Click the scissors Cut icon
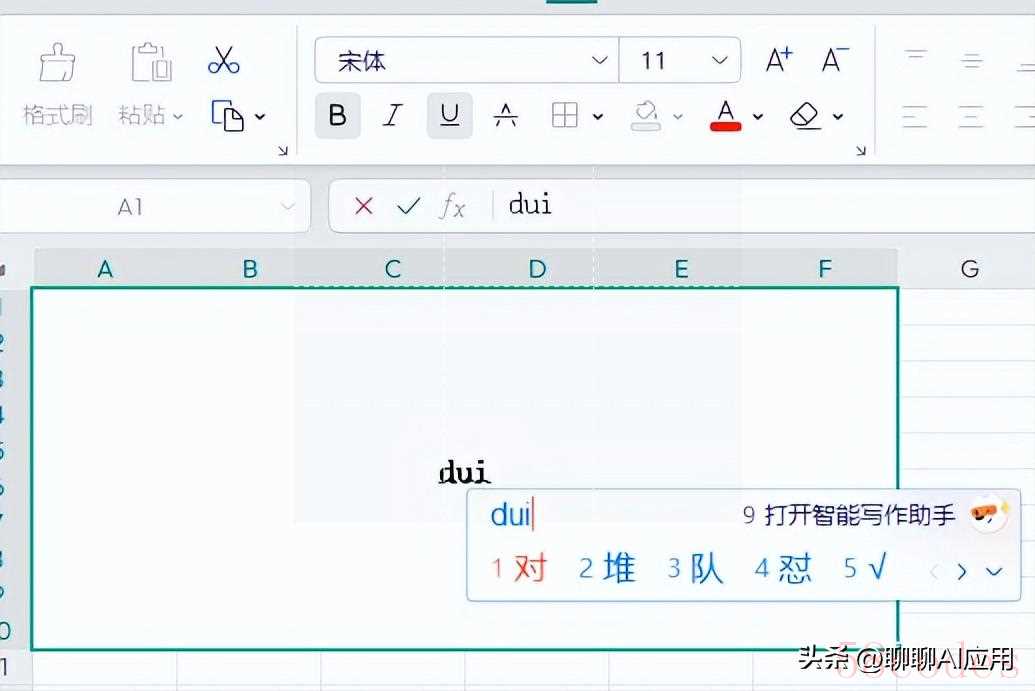Screen dimensions: 1035x691 (x=224, y=61)
